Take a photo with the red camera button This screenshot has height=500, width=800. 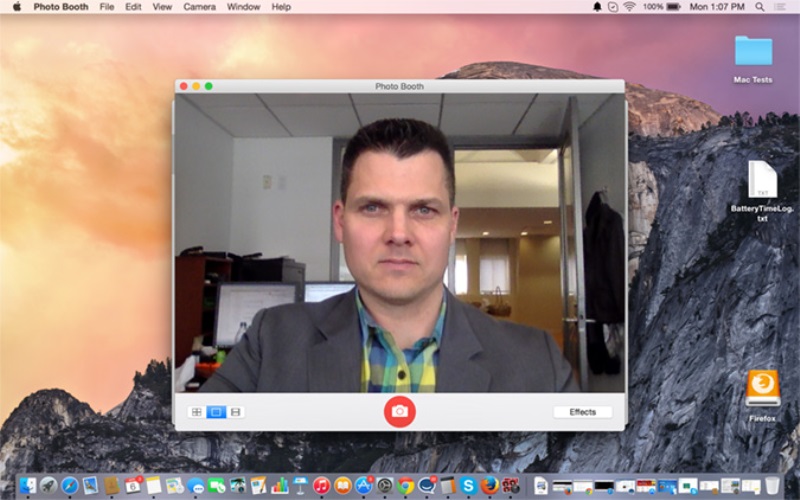399,411
